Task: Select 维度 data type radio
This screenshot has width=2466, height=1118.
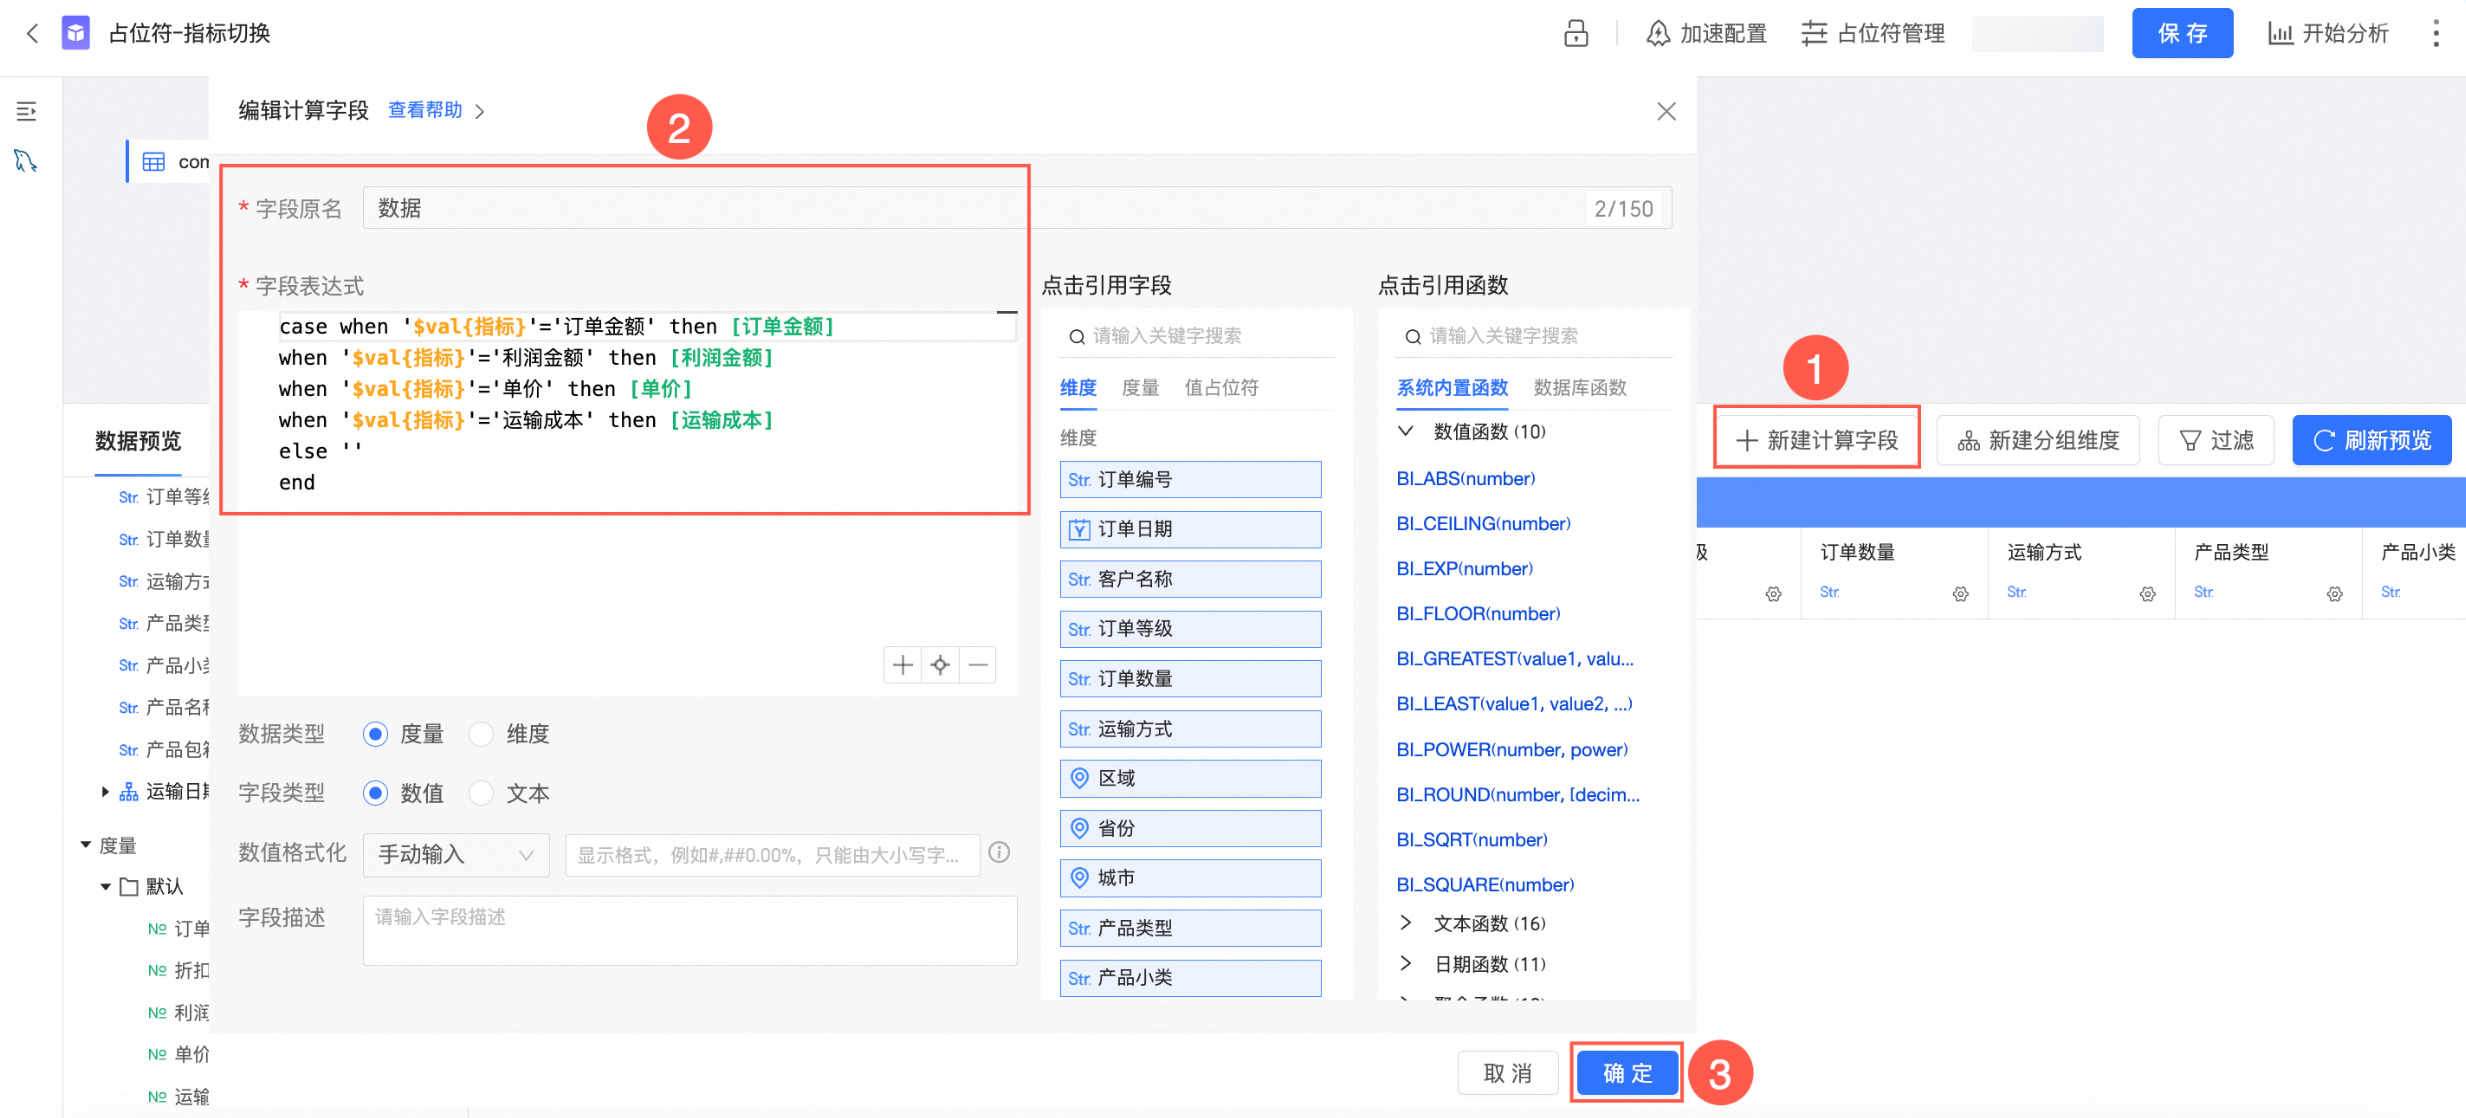Action: [x=481, y=734]
